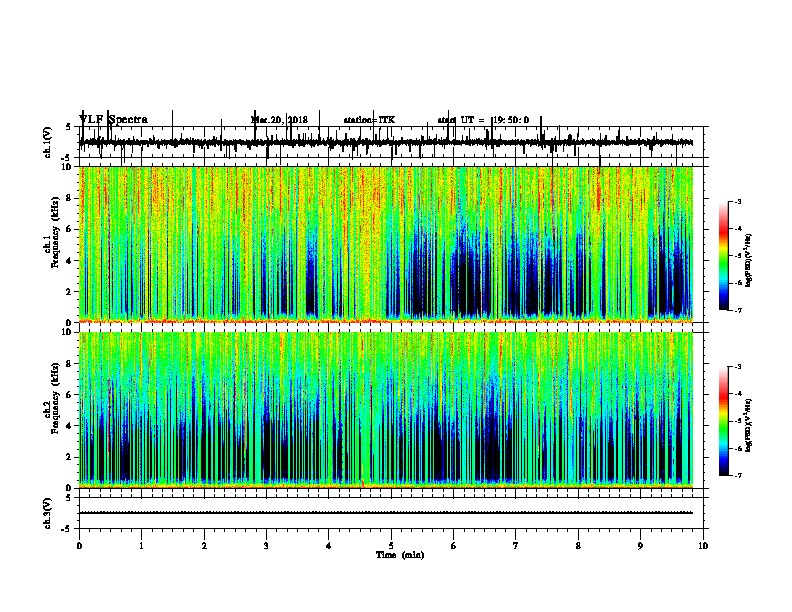Click time axis tick label "2"
Viewport: 792px width, 612px height.
[204, 546]
